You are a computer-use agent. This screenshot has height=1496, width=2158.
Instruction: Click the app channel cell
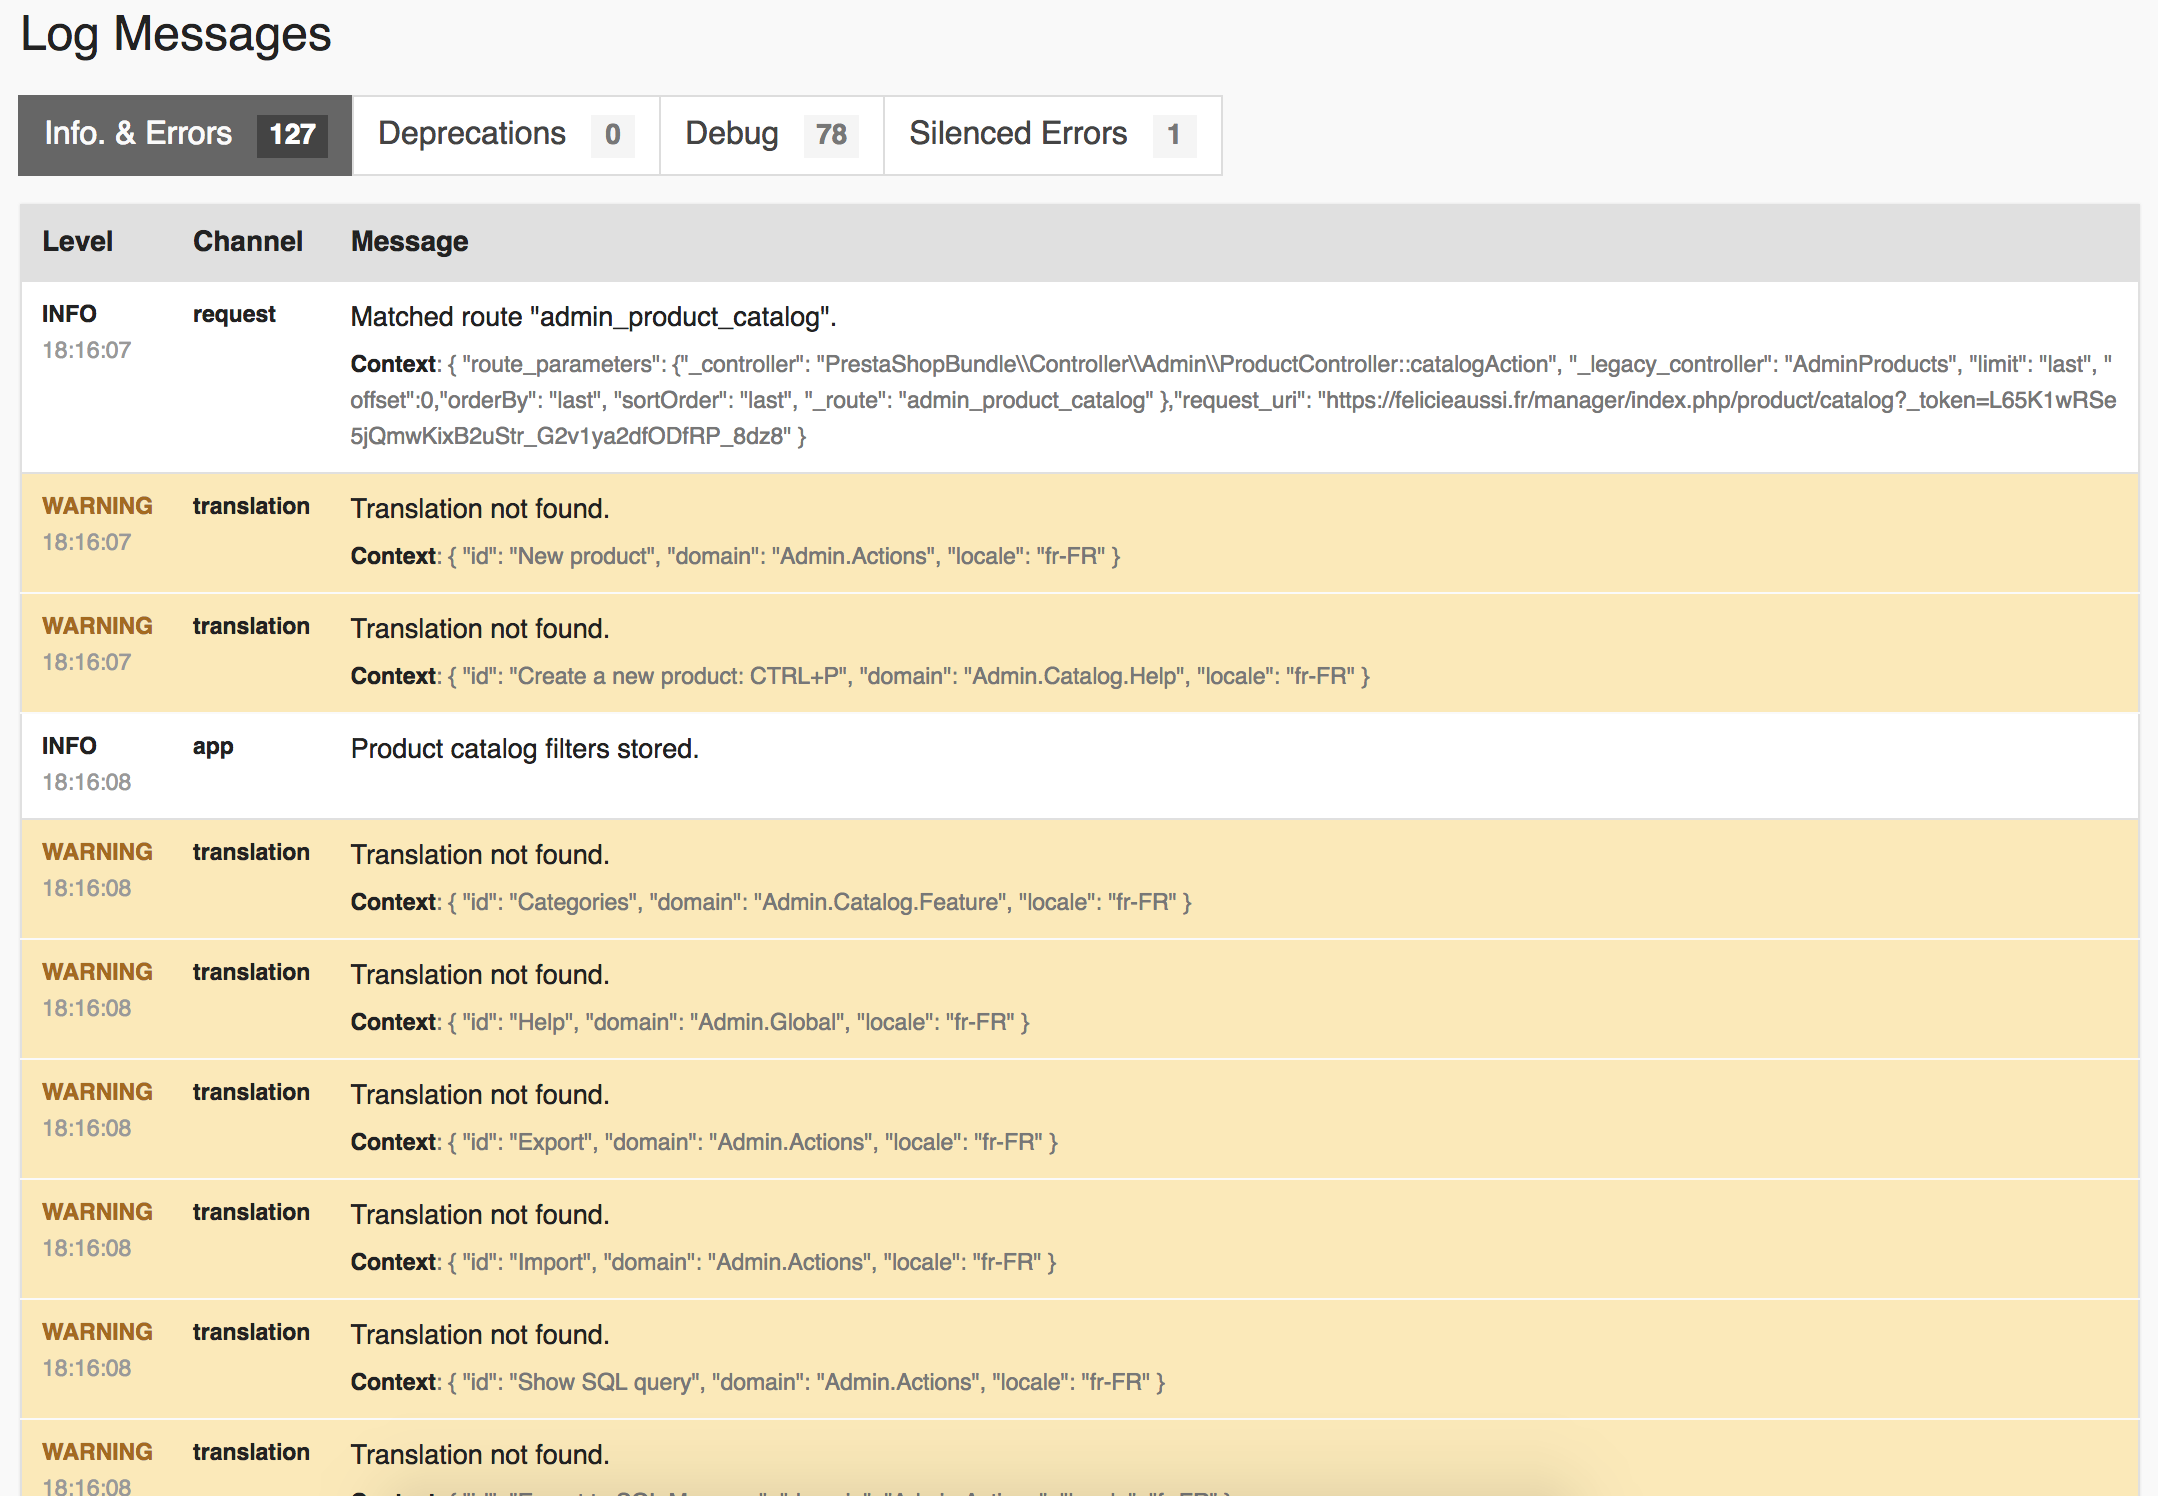click(x=213, y=746)
